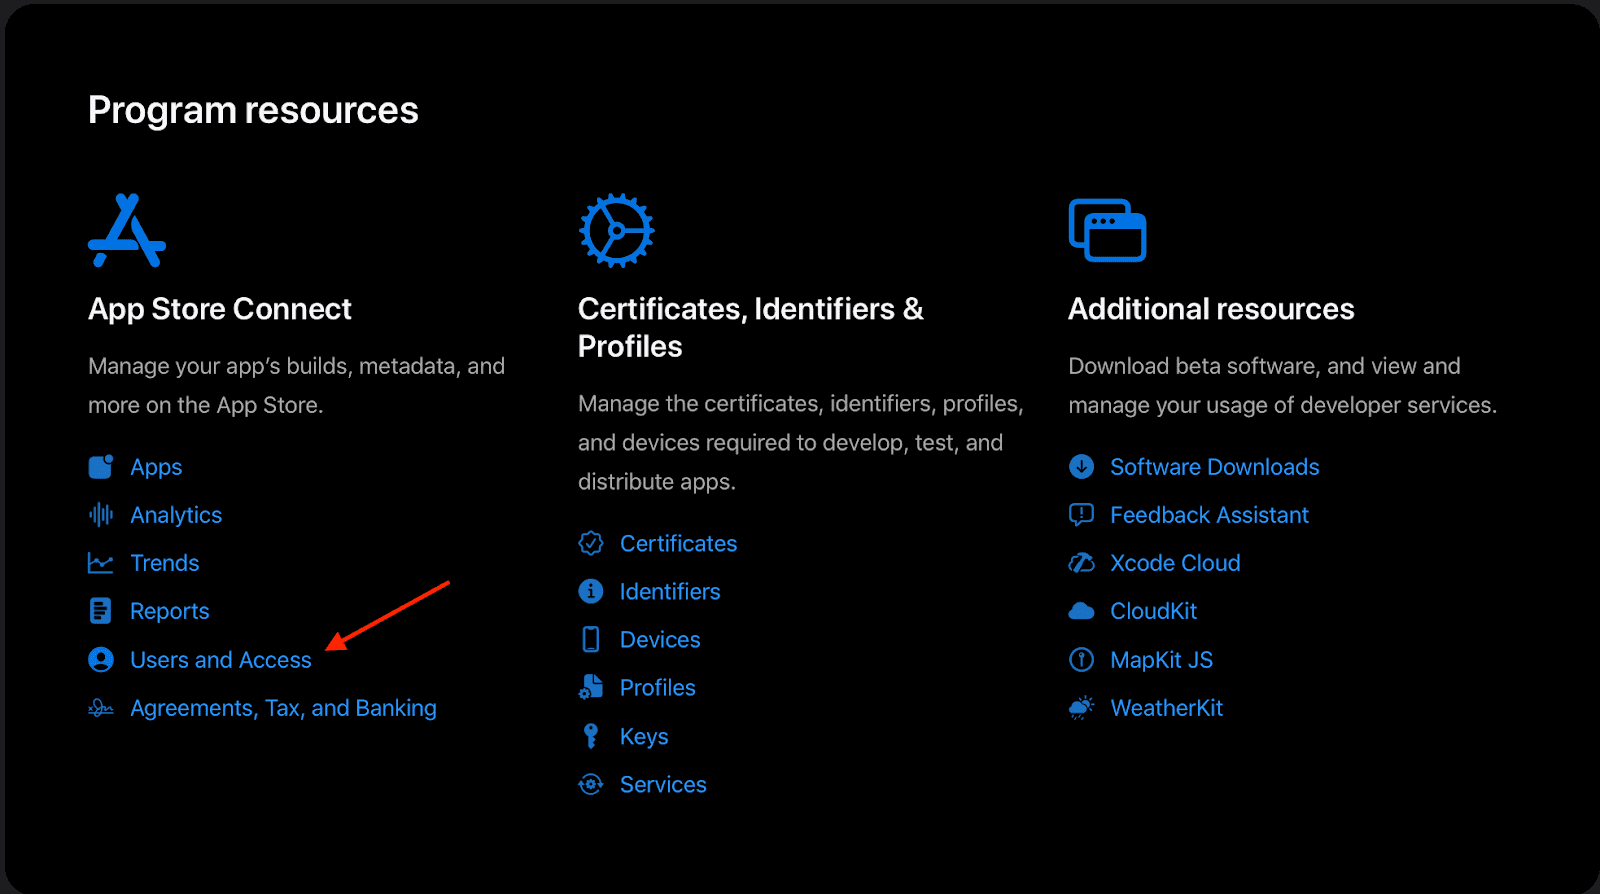The width and height of the screenshot is (1600, 894).
Task: Click the Agreements signature icon
Action: pyautogui.click(x=101, y=708)
